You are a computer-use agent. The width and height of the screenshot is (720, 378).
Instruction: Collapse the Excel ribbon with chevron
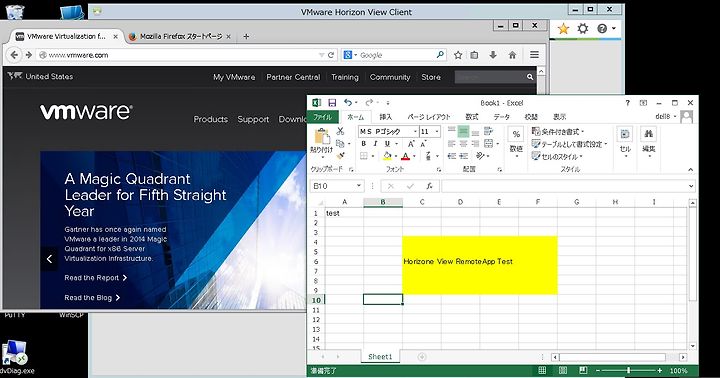pyautogui.click(x=690, y=170)
